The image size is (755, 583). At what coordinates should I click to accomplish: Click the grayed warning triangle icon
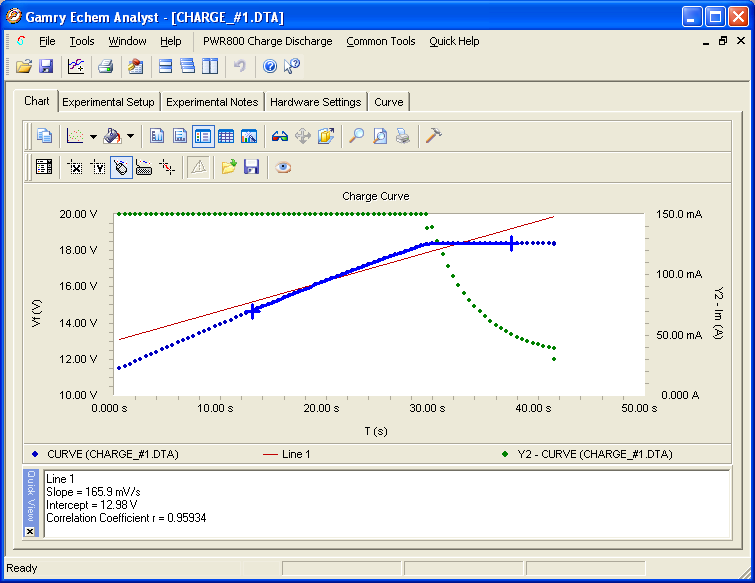(198, 167)
